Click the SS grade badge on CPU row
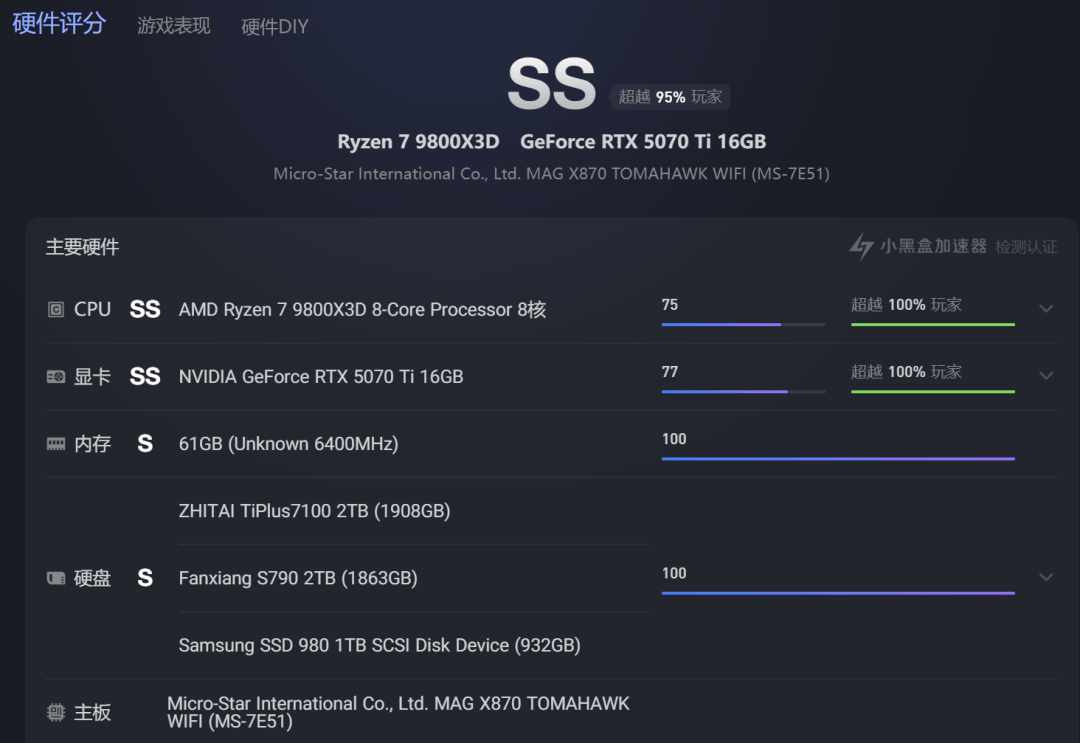Screen dimensions: 1080x743 click(145, 309)
